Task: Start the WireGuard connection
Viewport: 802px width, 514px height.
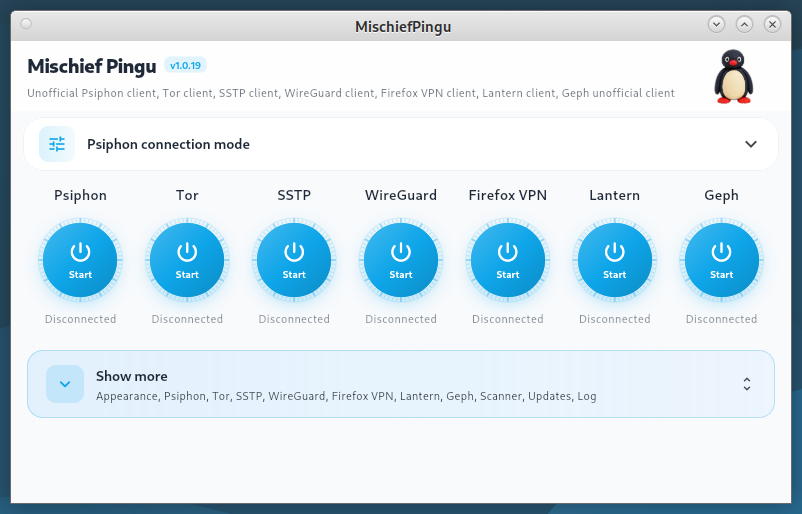Action: pyautogui.click(x=401, y=260)
